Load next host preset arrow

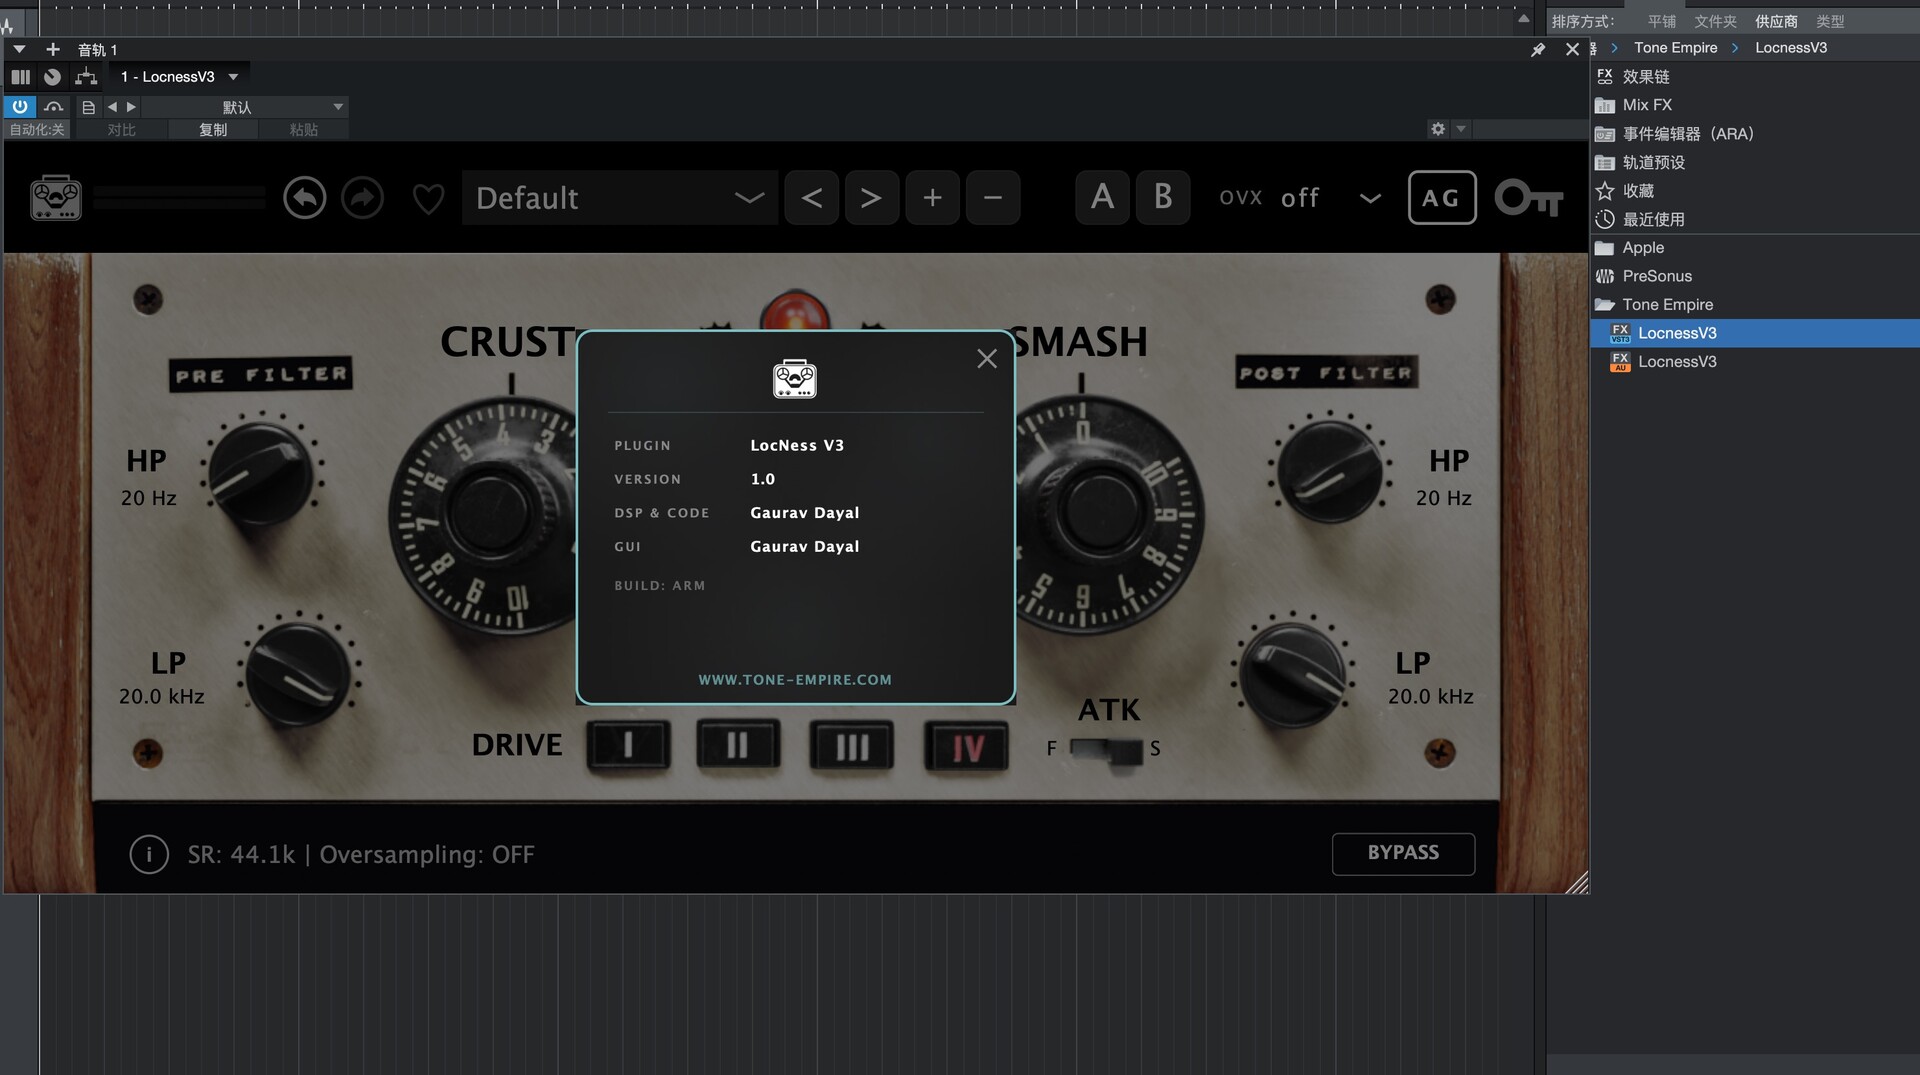click(x=131, y=107)
